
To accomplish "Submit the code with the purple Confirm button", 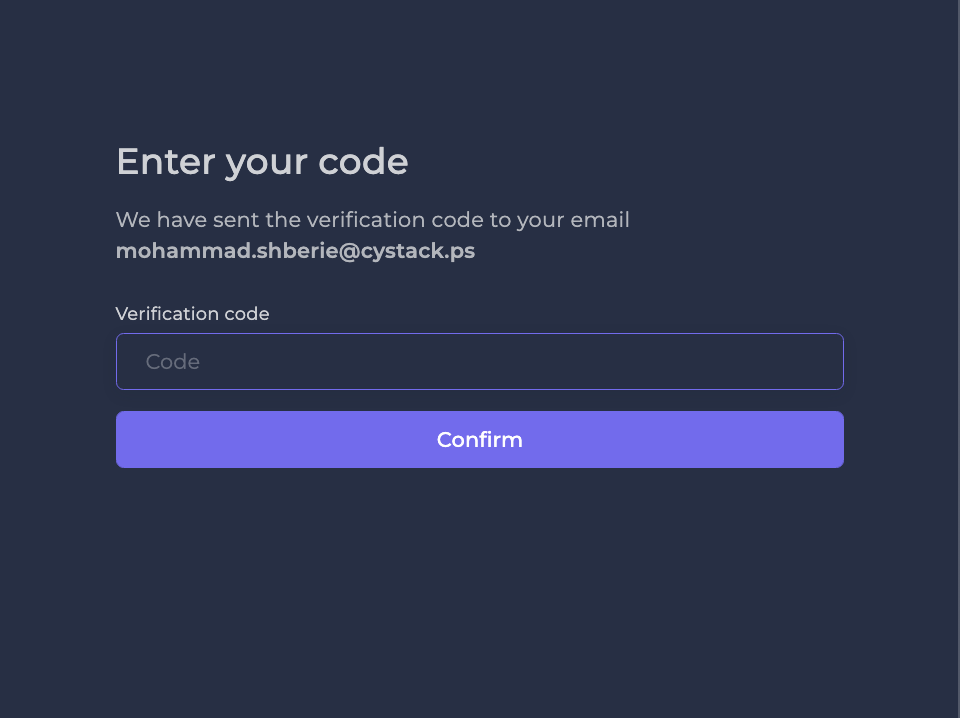I will [x=479, y=440].
